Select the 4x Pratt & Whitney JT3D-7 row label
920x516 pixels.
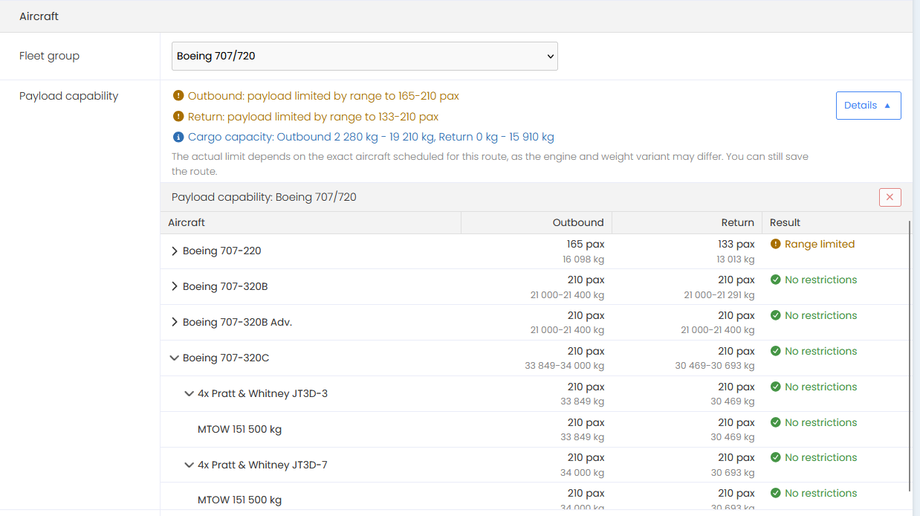click(262, 465)
